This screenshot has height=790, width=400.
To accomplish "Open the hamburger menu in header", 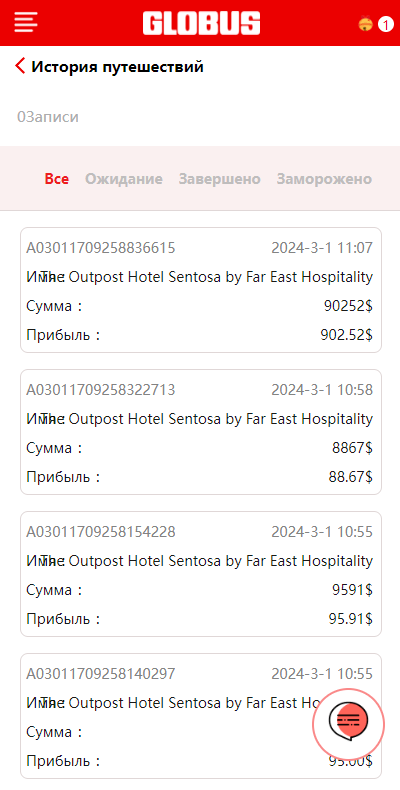I will (26, 22).
